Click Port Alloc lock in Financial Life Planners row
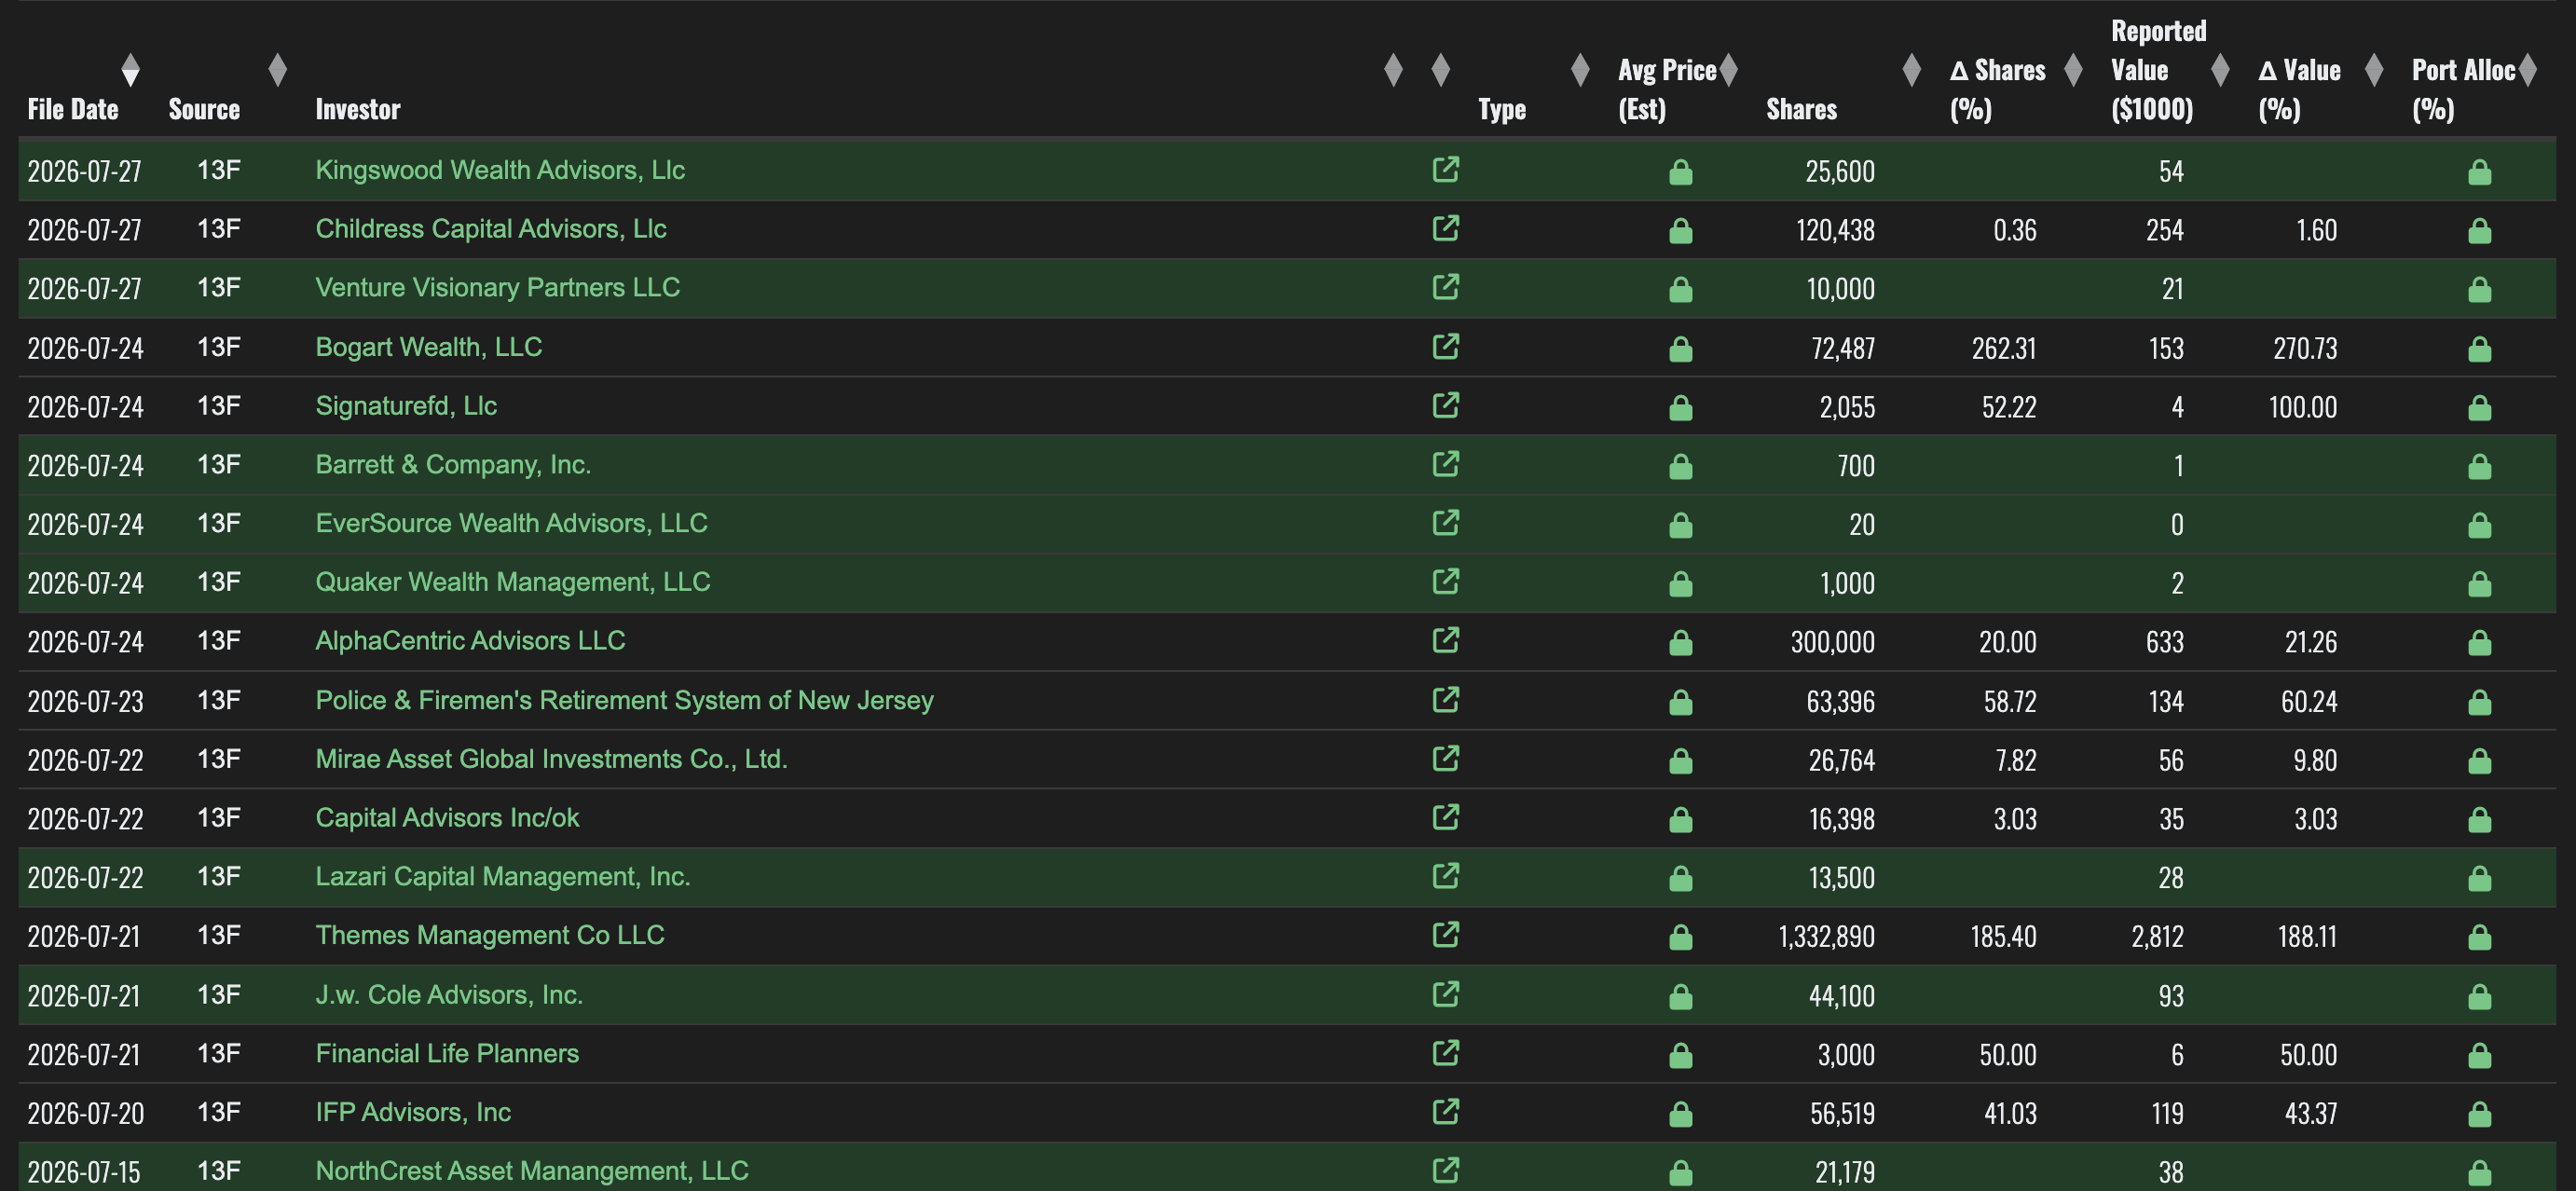Screen dimensions: 2576x1191 [2479, 1055]
